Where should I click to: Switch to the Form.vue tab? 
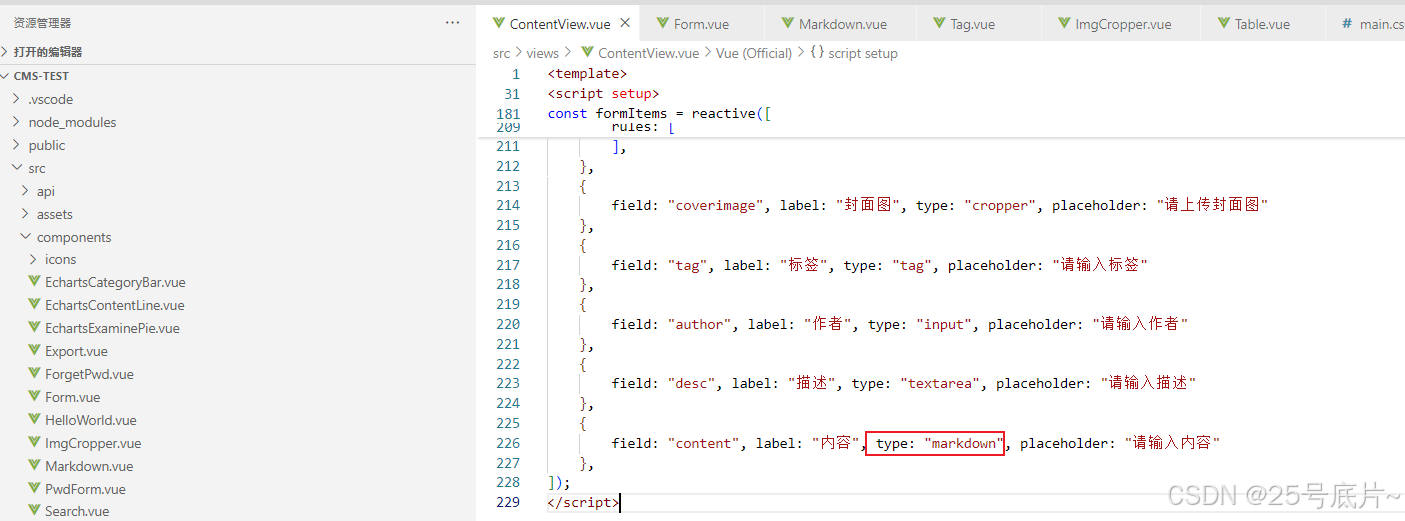click(x=701, y=24)
